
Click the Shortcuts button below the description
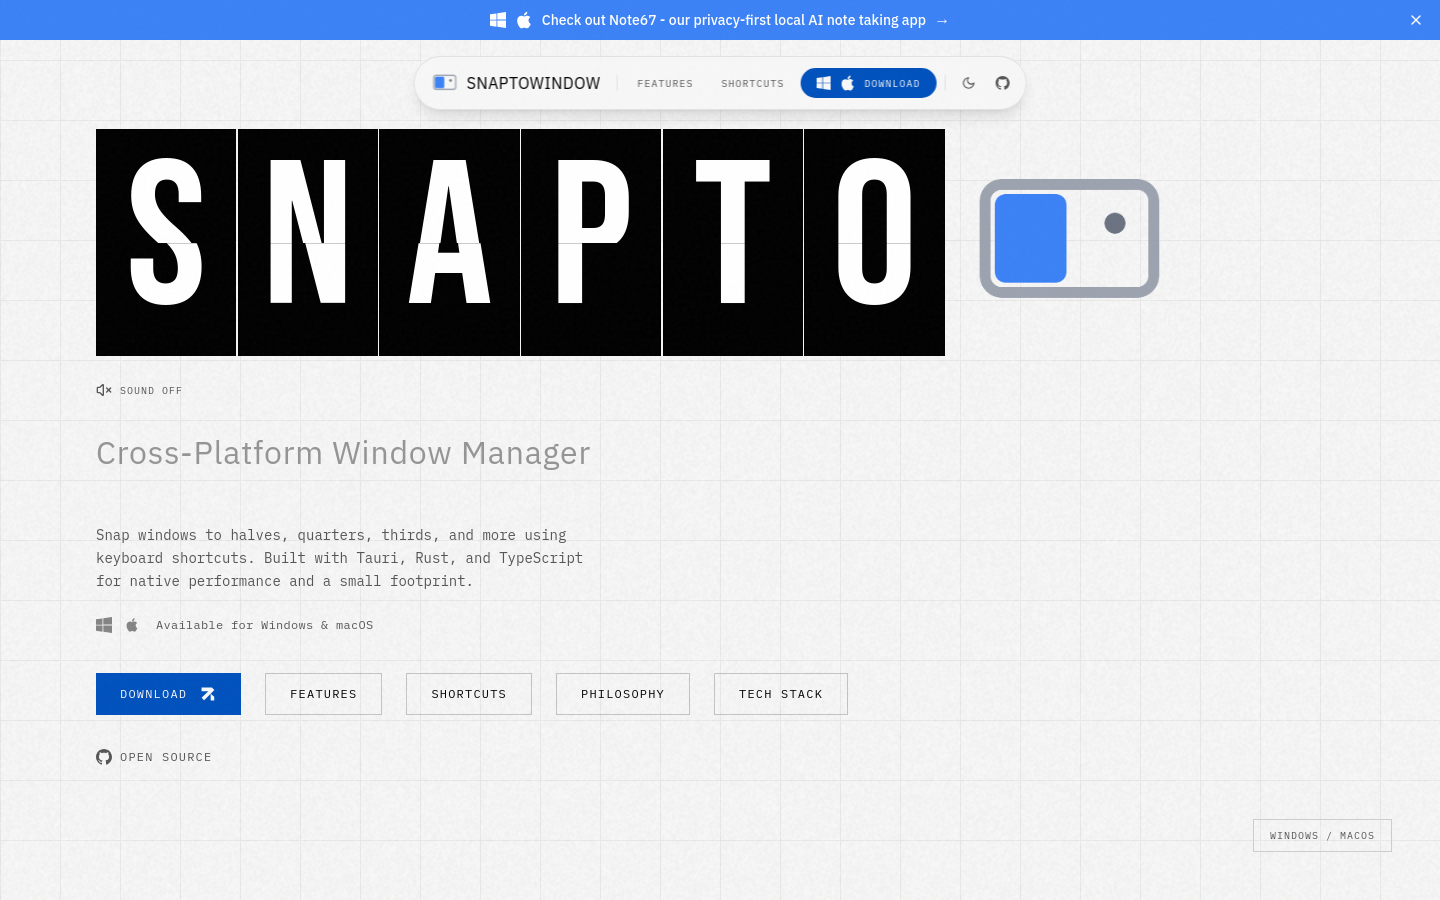coord(469,694)
